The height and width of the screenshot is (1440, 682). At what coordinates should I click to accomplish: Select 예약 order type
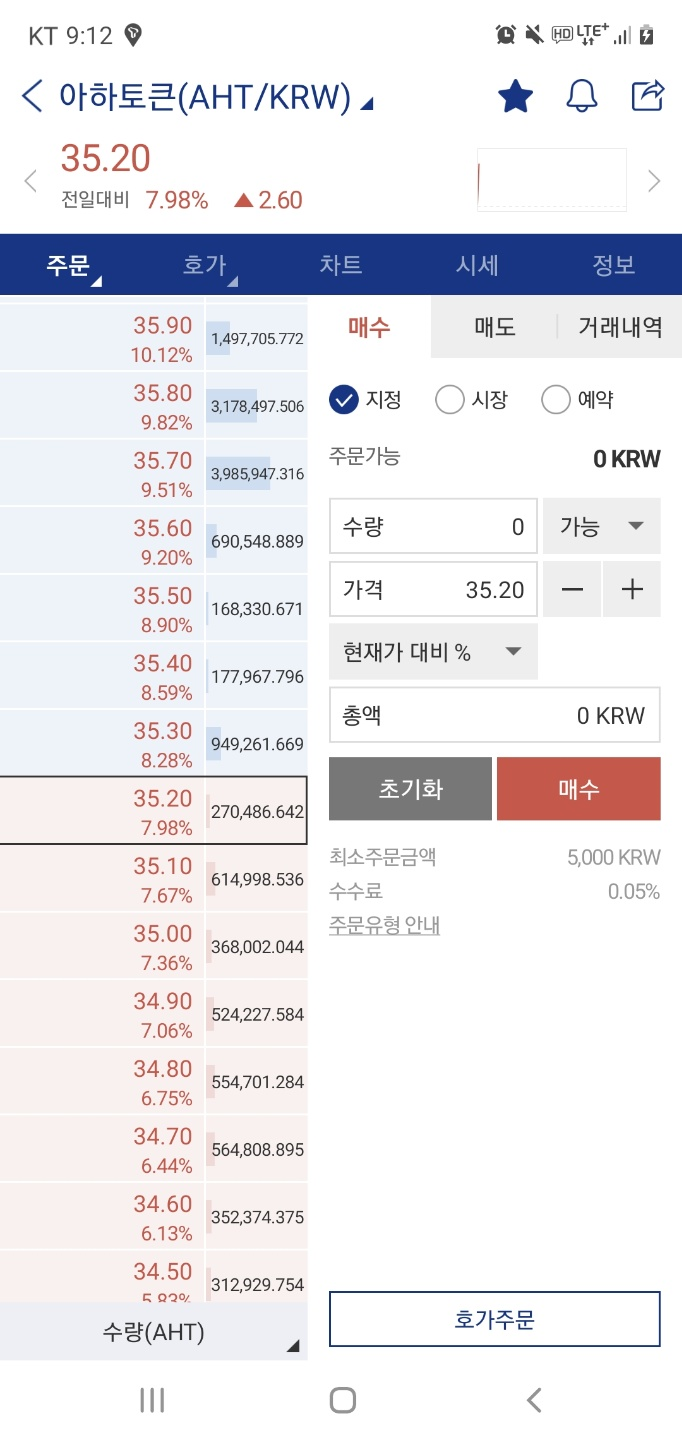577,400
